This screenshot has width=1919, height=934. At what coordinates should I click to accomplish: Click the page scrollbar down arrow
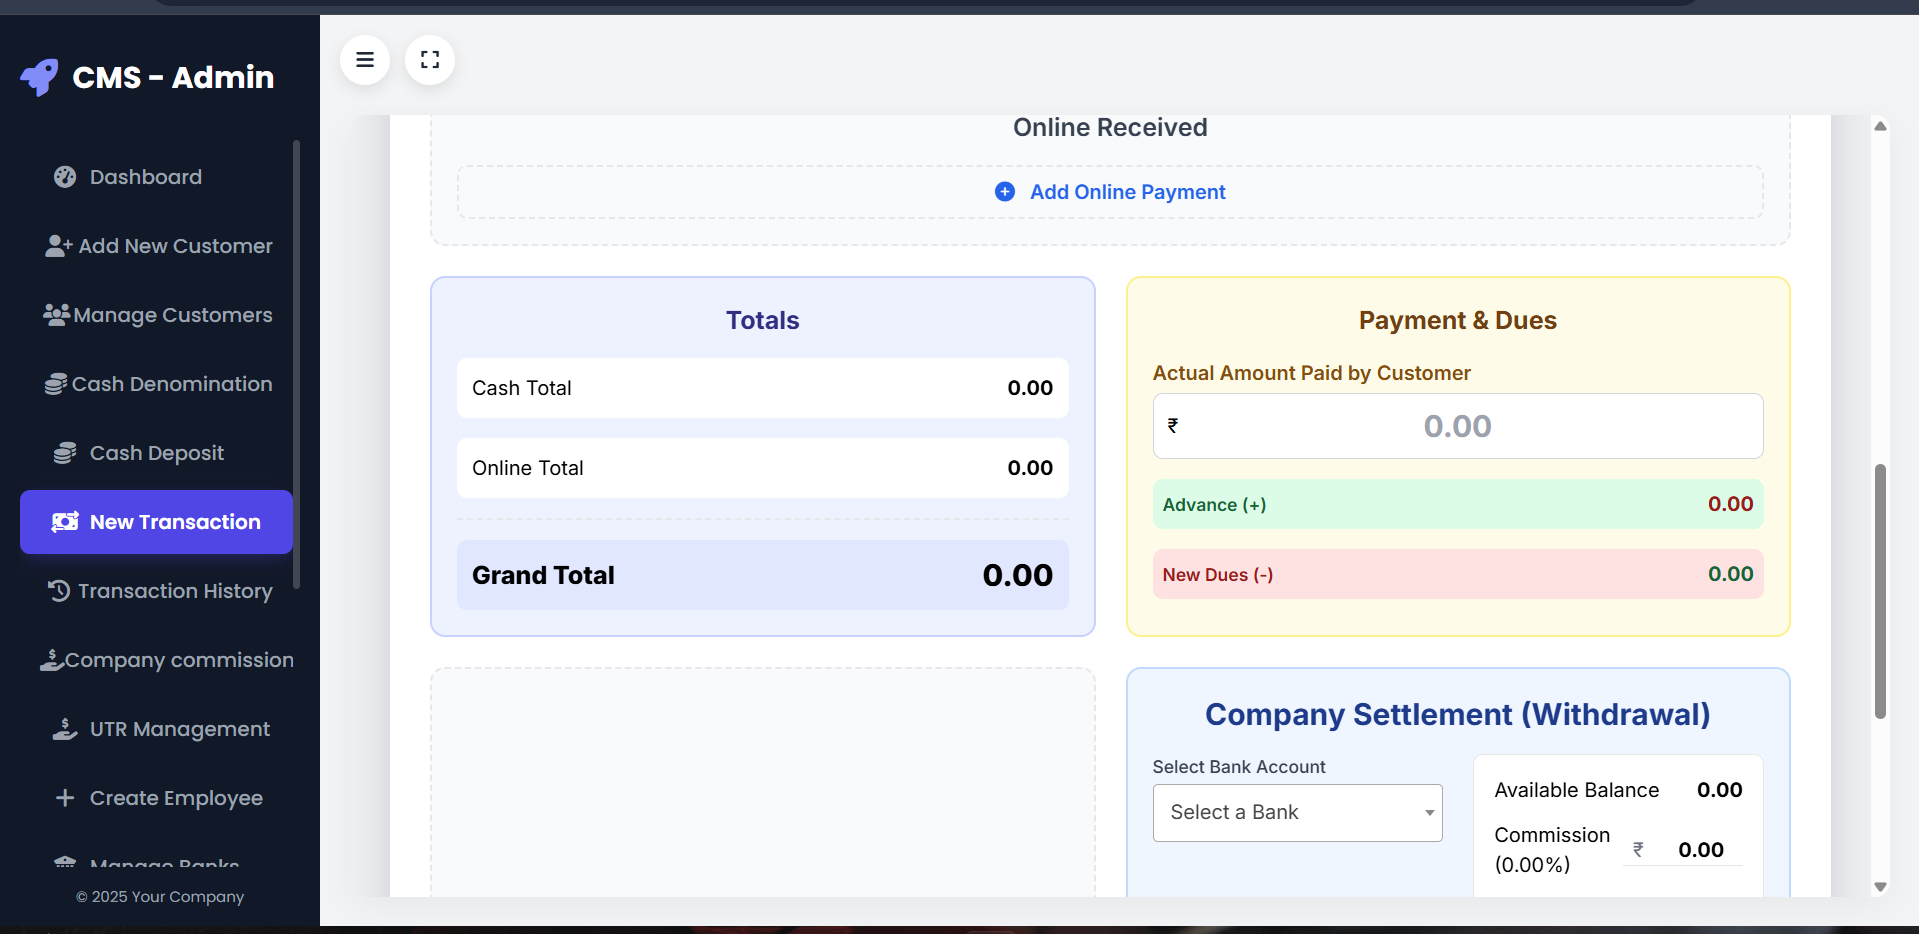click(x=1880, y=887)
